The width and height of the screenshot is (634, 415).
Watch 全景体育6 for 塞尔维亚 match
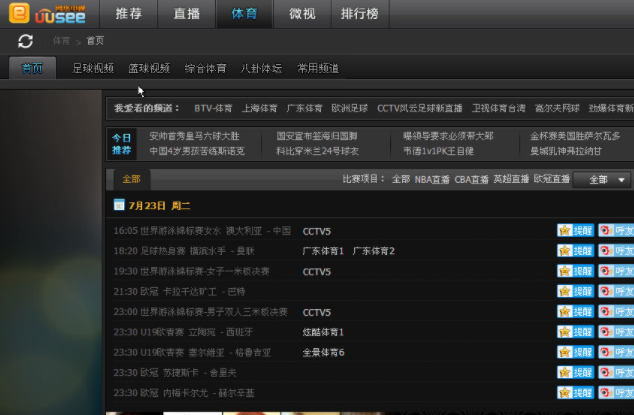[x=323, y=353]
